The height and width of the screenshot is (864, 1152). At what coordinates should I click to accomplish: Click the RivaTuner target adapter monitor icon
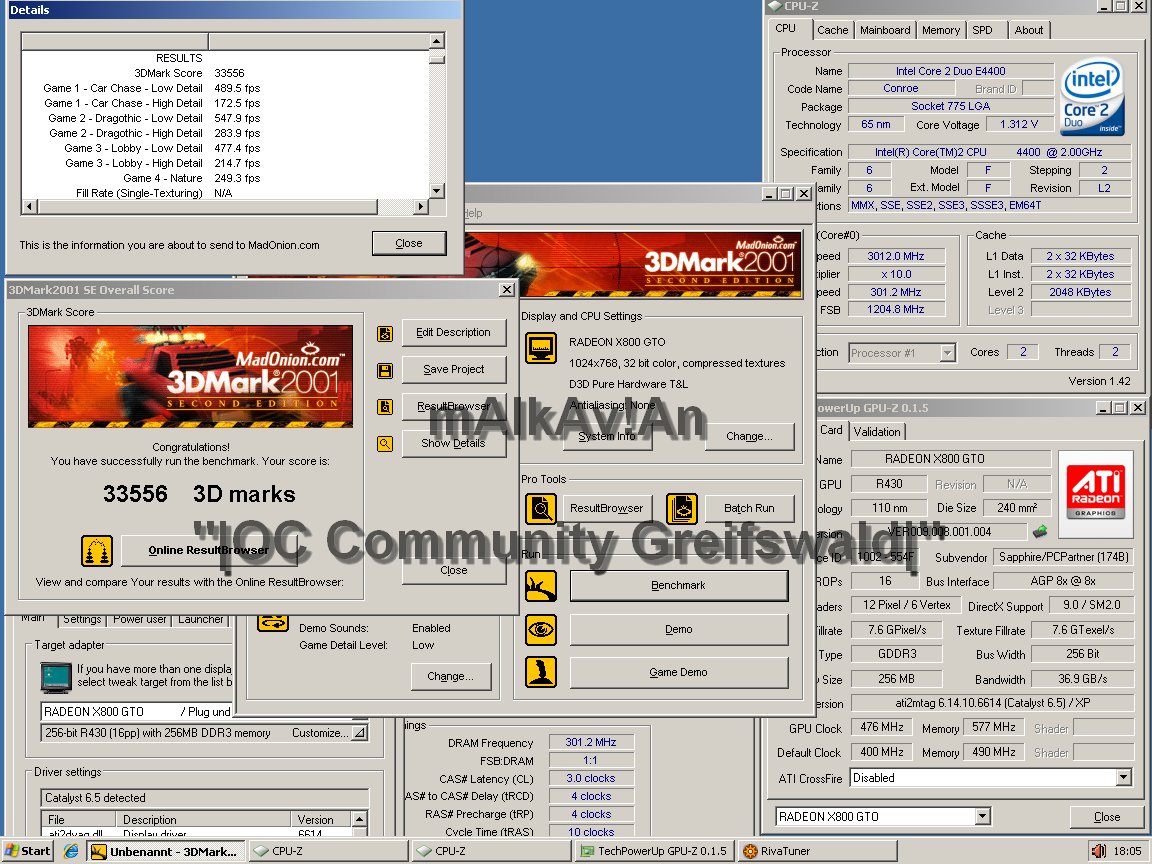tap(56, 677)
